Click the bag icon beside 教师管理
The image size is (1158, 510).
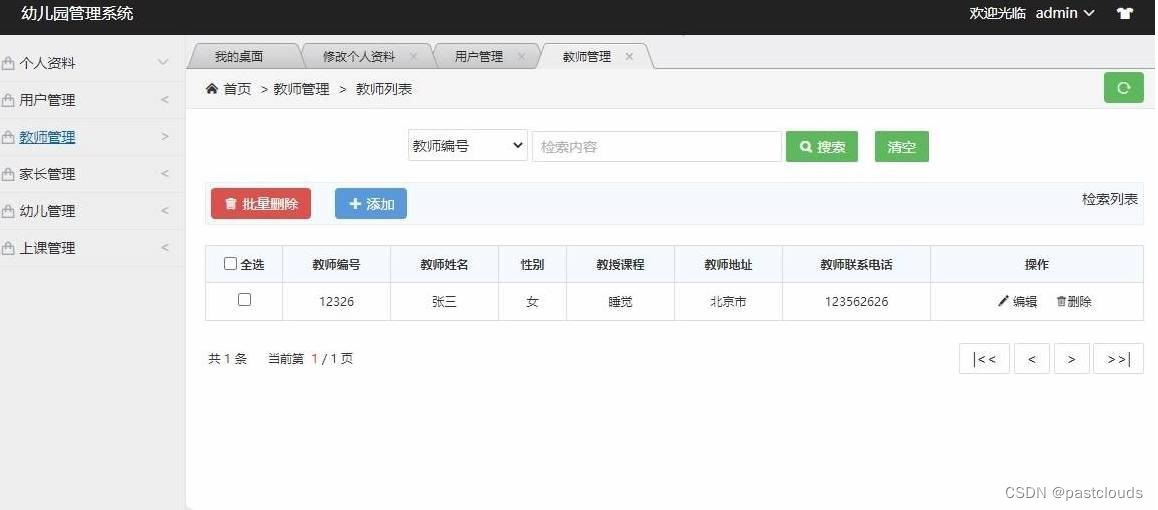point(8,137)
